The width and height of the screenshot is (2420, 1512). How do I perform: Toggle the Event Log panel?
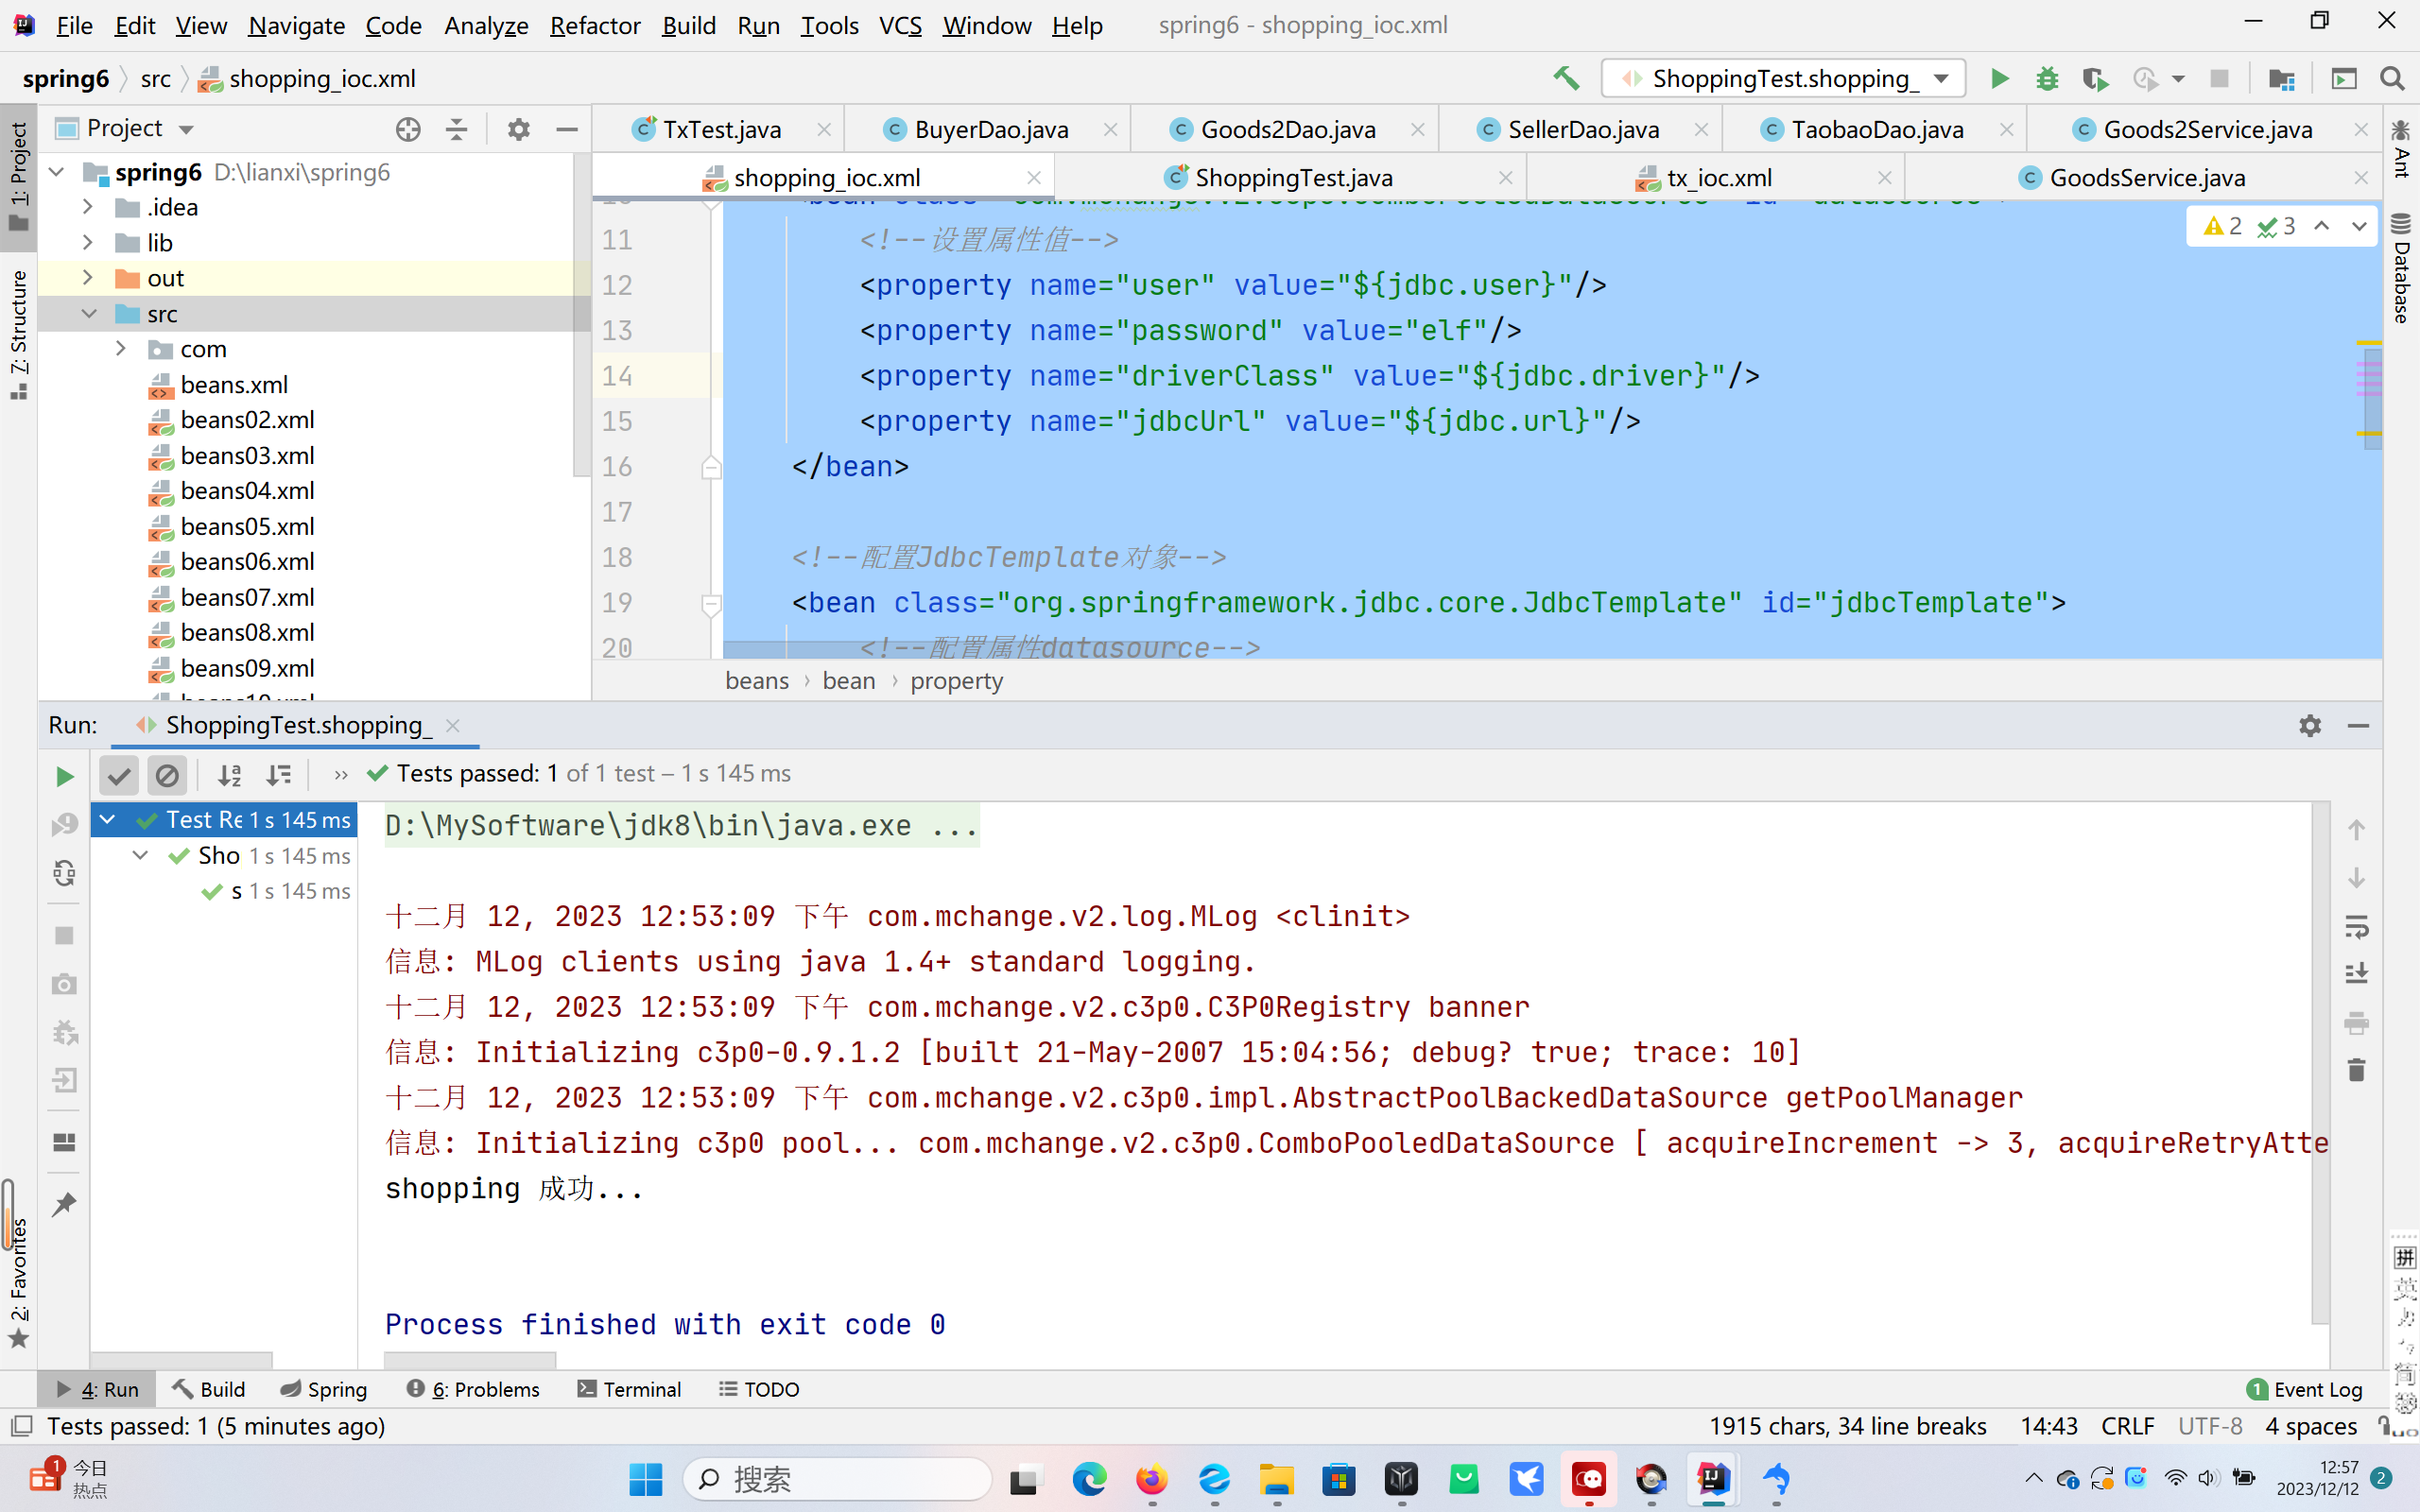tap(2304, 1389)
